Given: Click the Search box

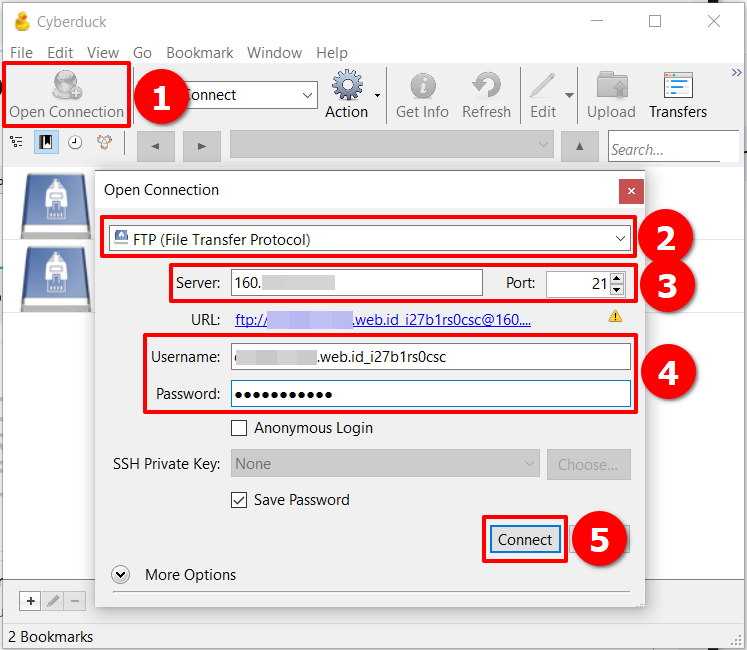Looking at the screenshot, I should (x=673, y=146).
